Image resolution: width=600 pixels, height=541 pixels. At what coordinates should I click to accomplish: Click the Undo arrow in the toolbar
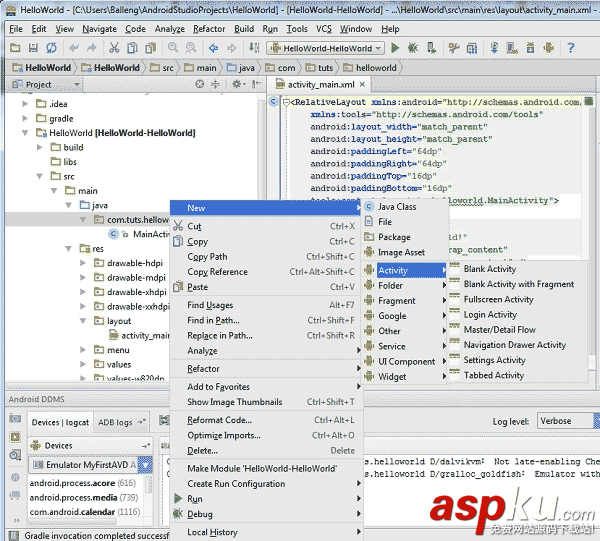tap(74, 48)
